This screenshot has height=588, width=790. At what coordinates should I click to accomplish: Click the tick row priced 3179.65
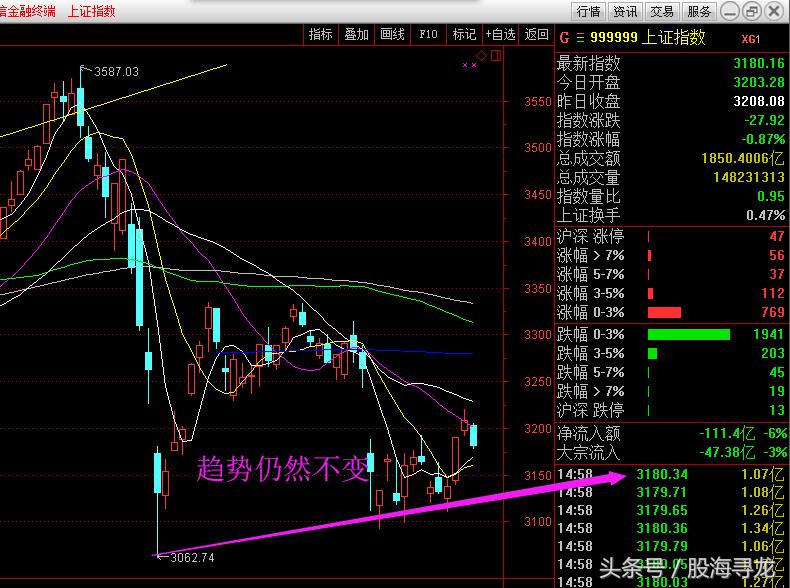click(x=671, y=510)
